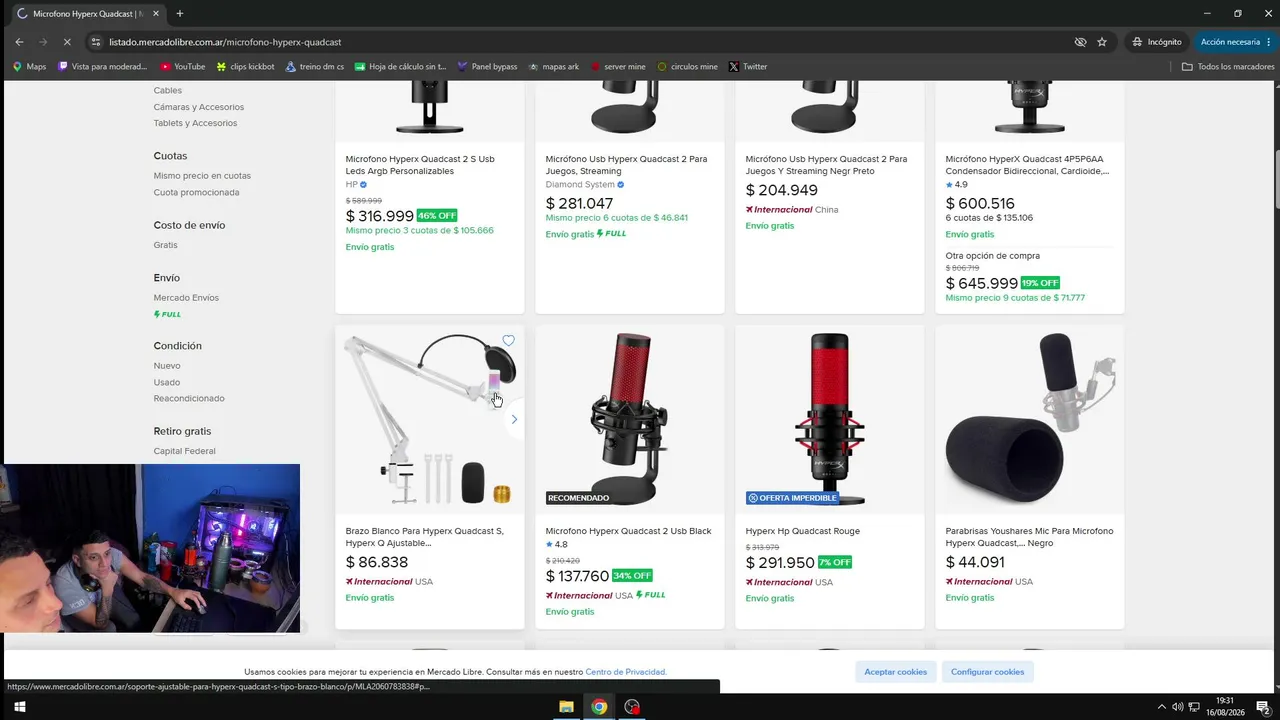Image resolution: width=1280 pixels, height=720 pixels.
Task: Open the circulos mine bookmark
Action: tap(688, 67)
